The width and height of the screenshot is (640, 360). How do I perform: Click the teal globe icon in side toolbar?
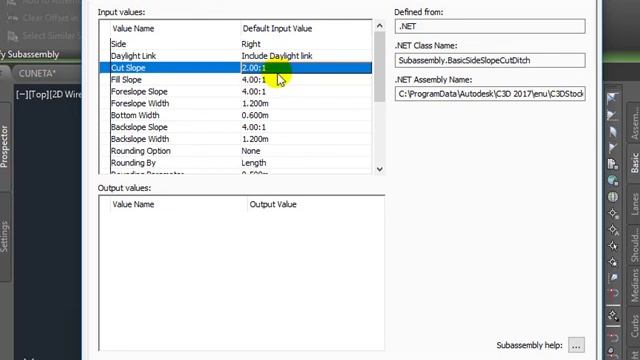click(613, 180)
